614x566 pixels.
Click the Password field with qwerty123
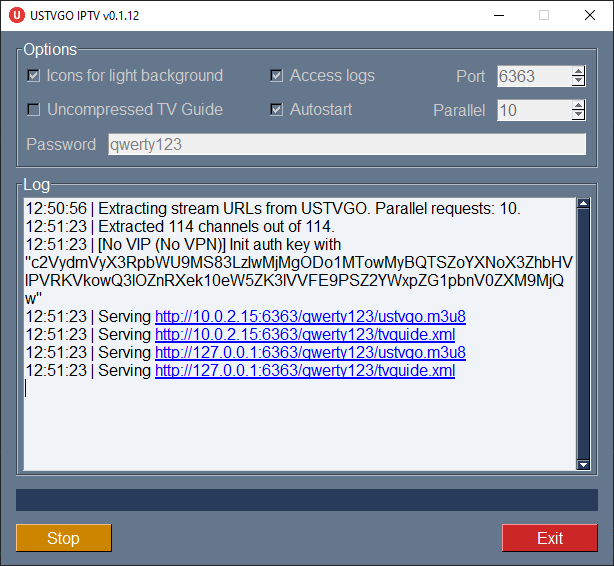(x=347, y=144)
